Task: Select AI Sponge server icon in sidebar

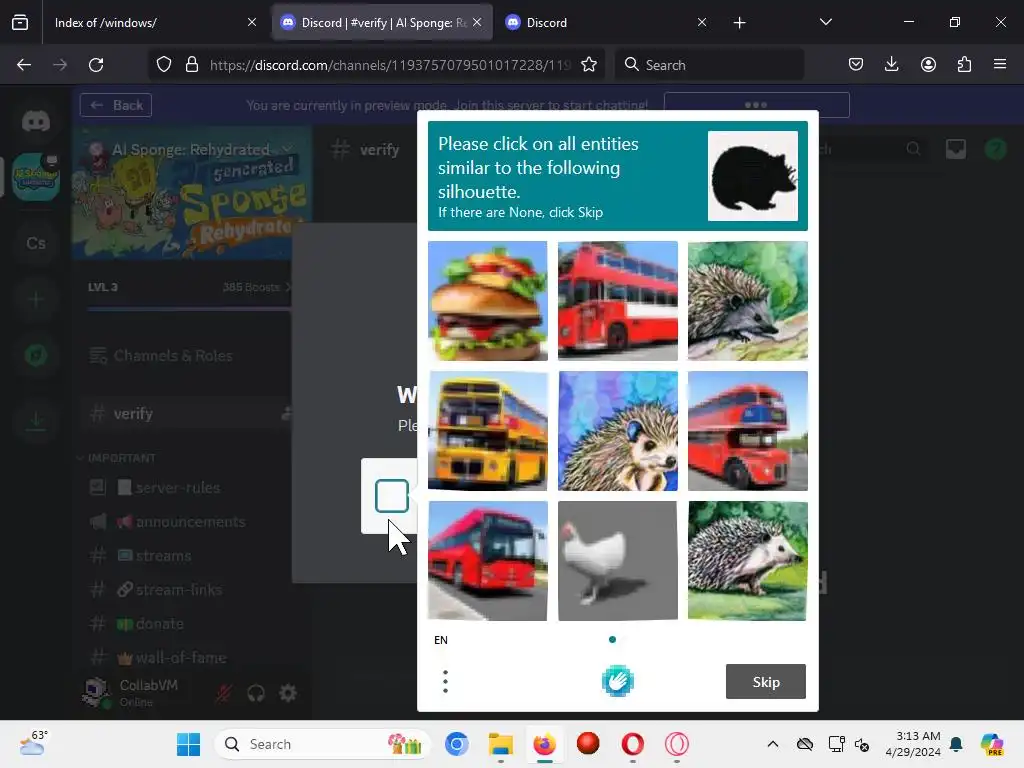Action: 36,176
